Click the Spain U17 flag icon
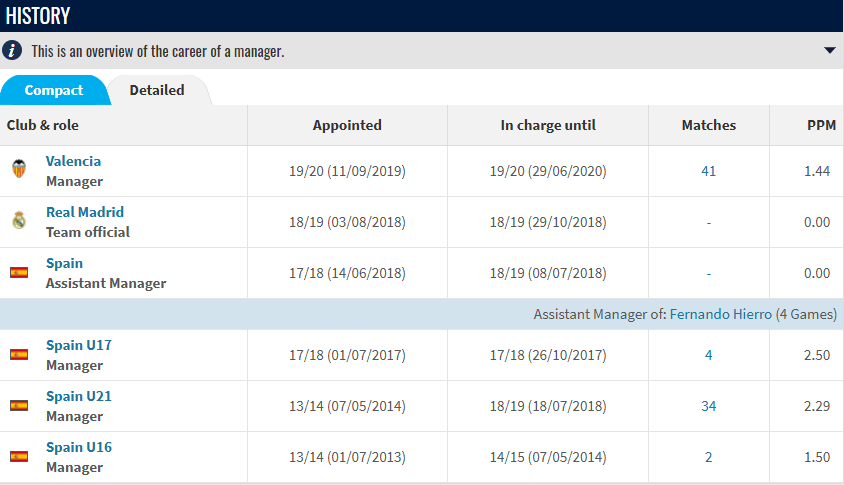 click(19, 354)
